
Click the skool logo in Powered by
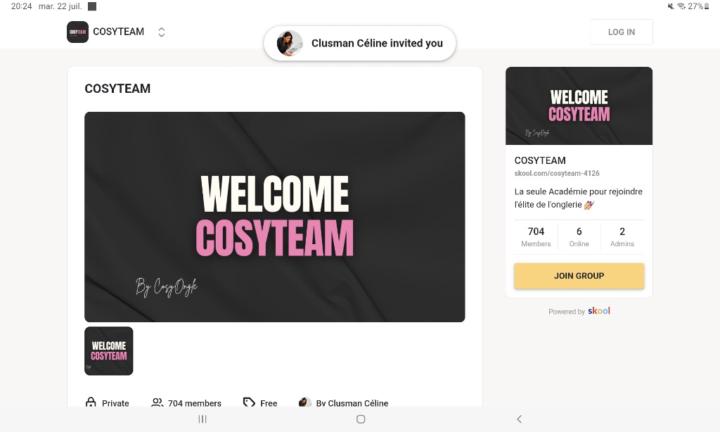[x=599, y=311]
